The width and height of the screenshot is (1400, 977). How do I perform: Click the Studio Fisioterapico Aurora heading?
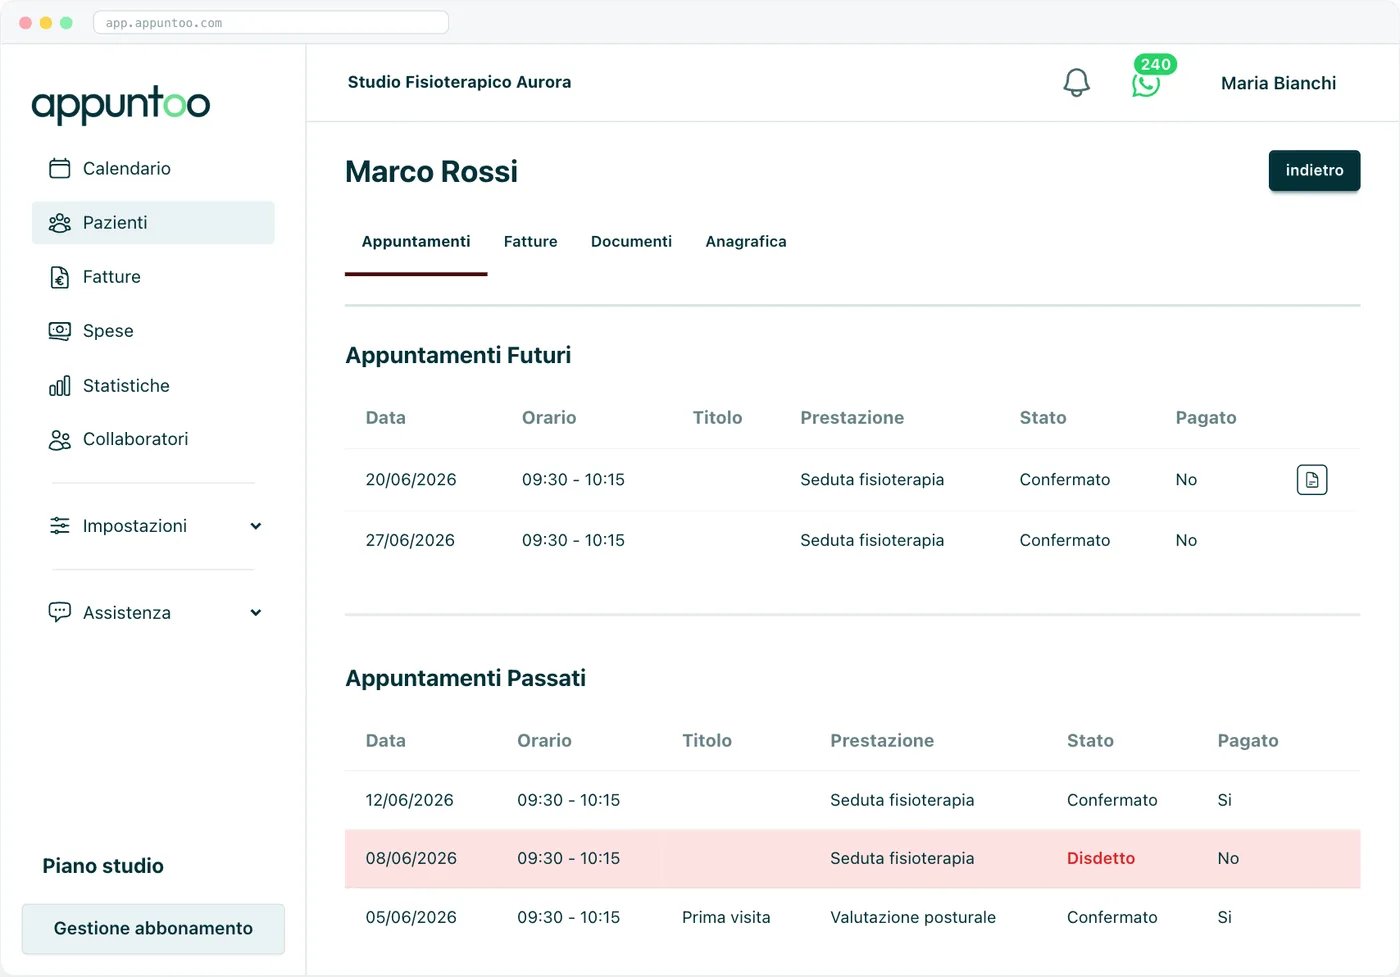[459, 82]
